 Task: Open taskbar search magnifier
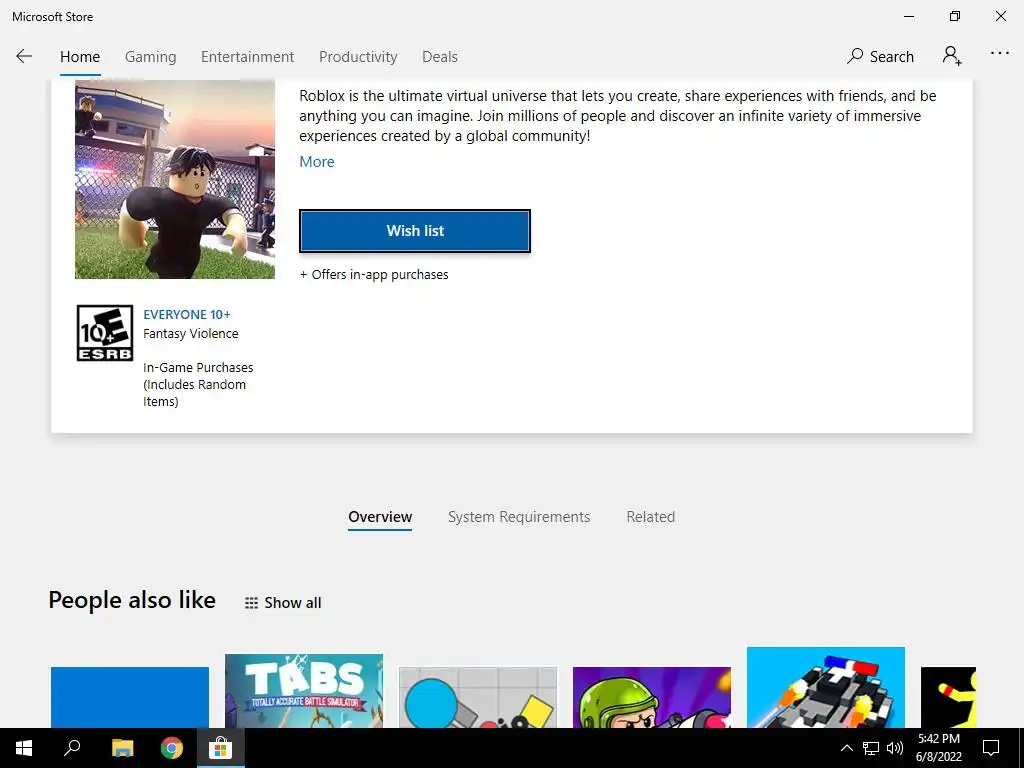72,748
